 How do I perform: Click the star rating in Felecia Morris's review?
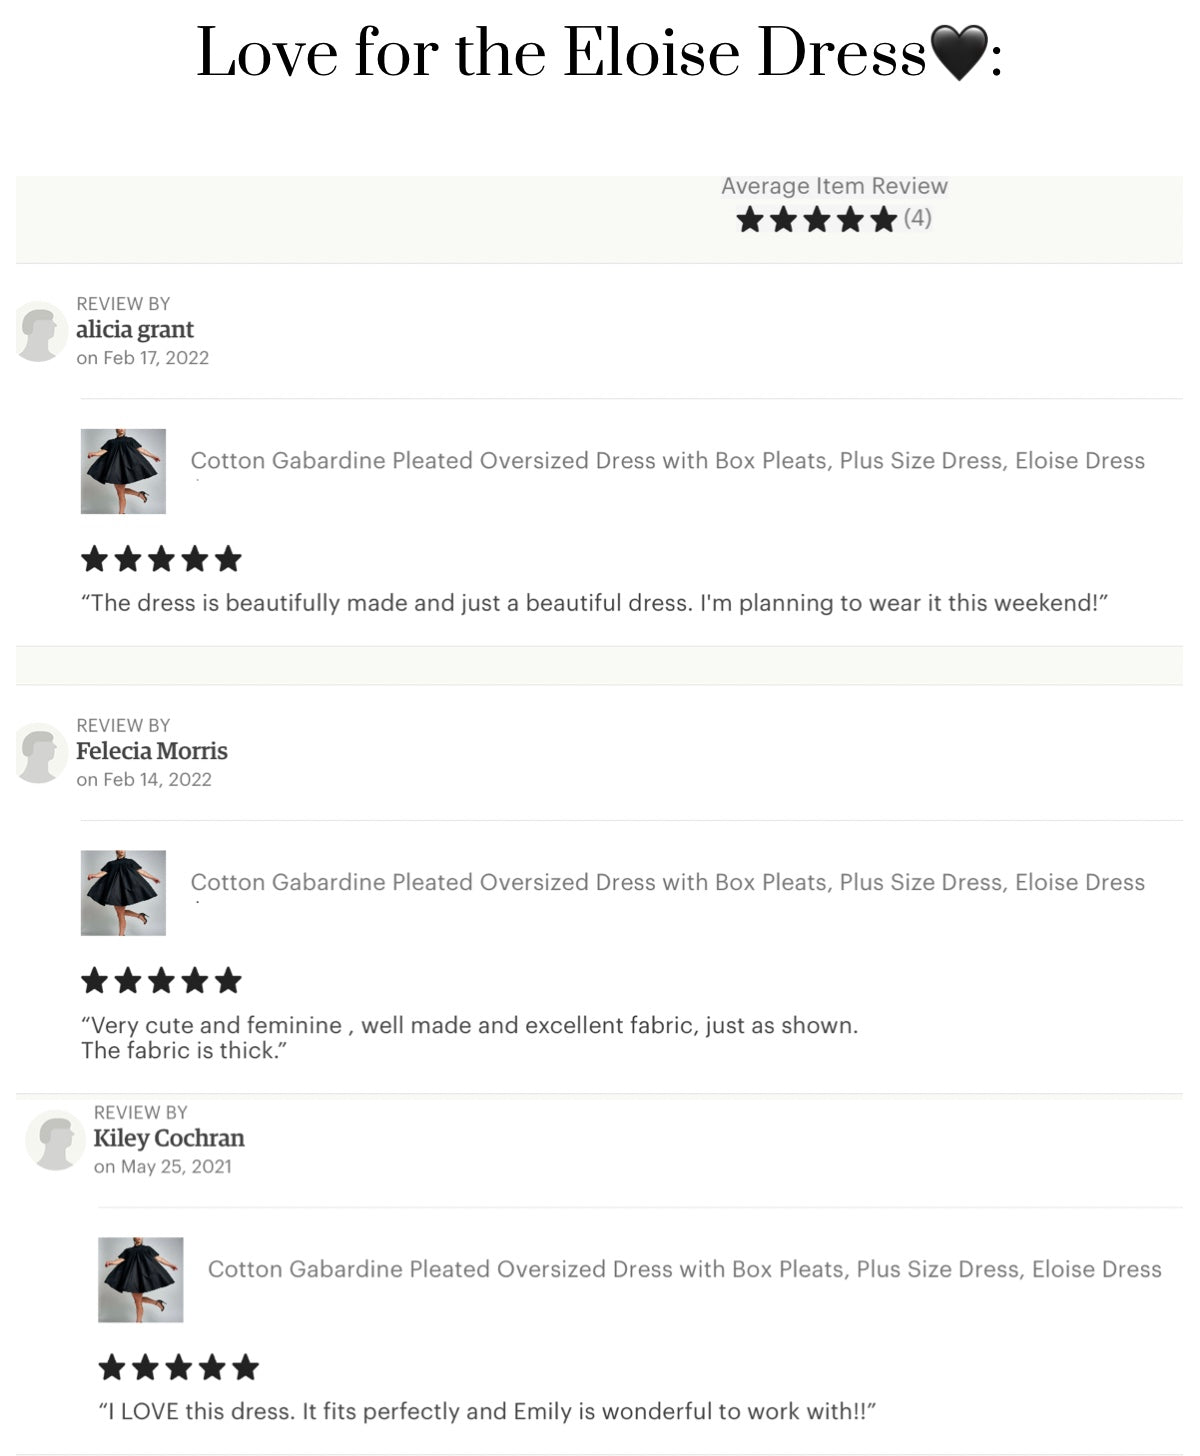tap(161, 981)
